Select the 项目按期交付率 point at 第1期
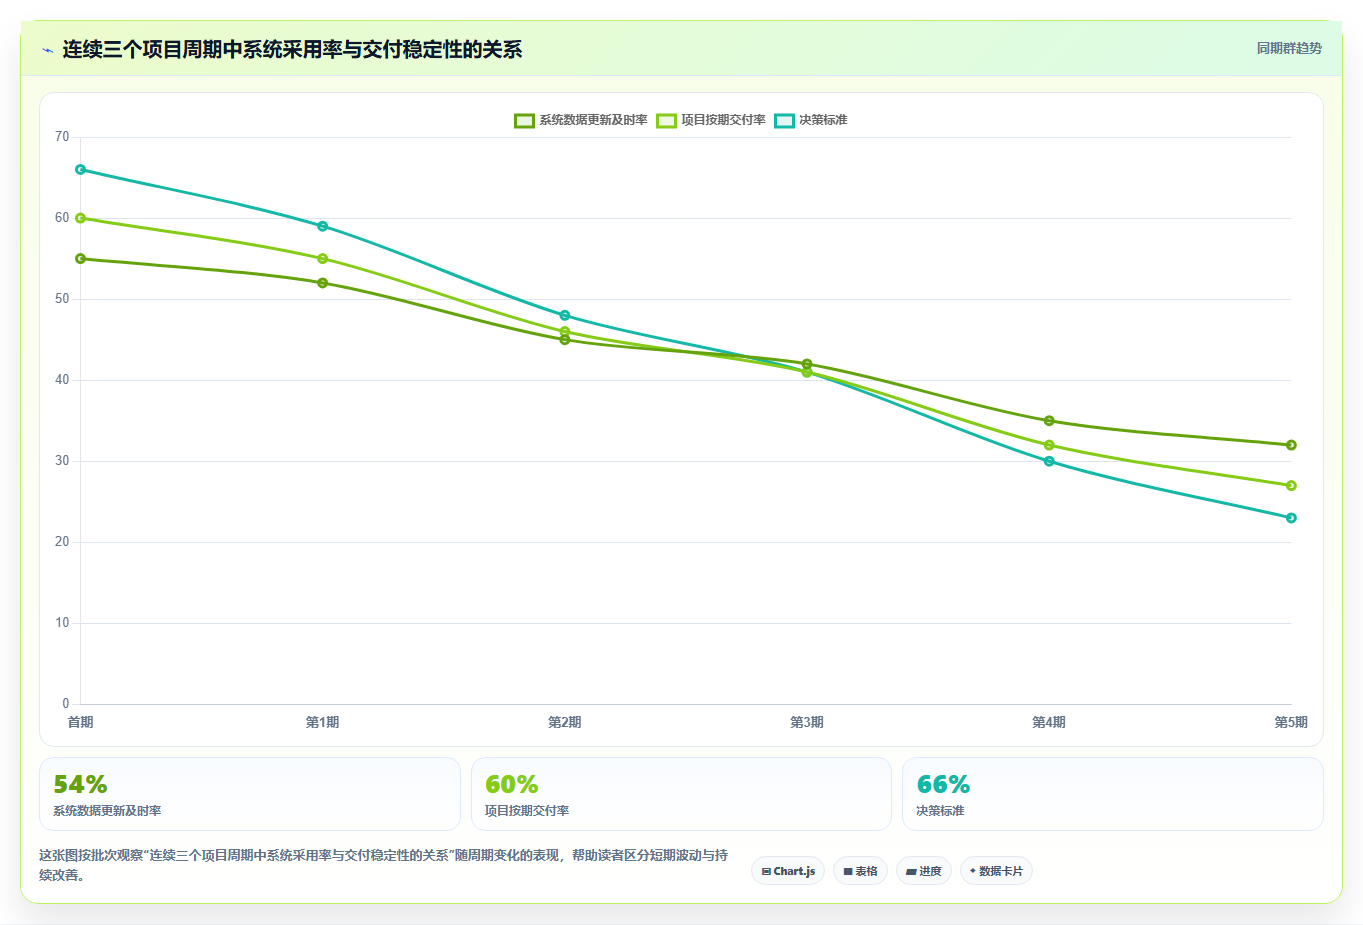The width and height of the screenshot is (1363, 925). coord(322,259)
